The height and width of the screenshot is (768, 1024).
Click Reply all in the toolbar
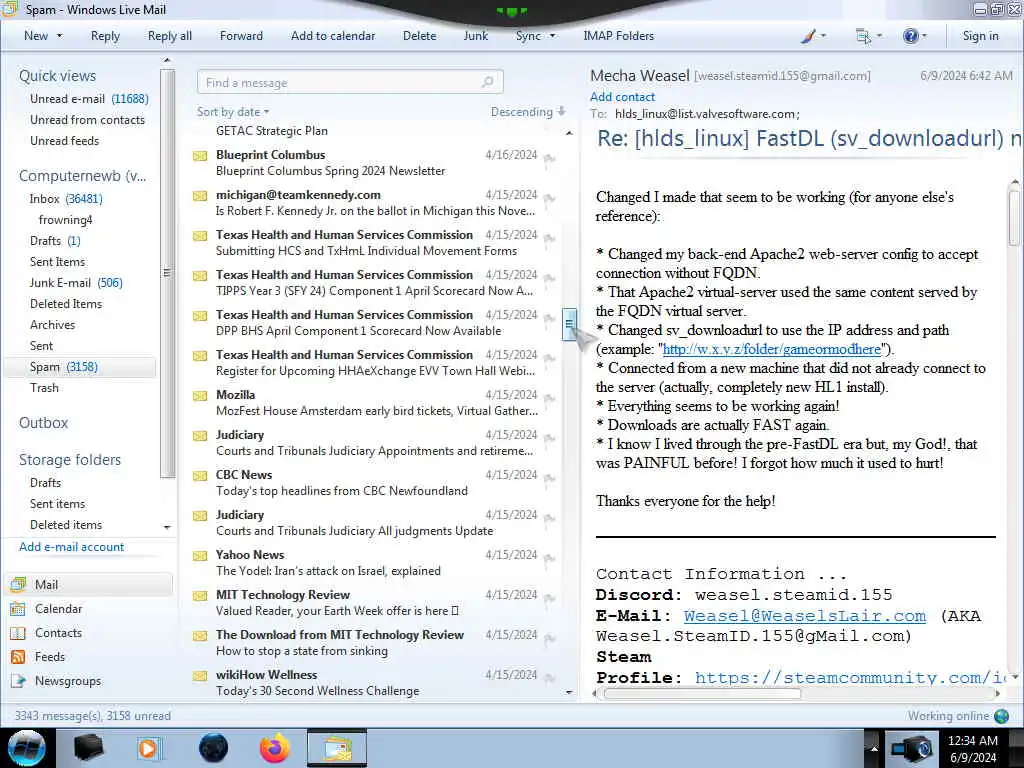170,36
